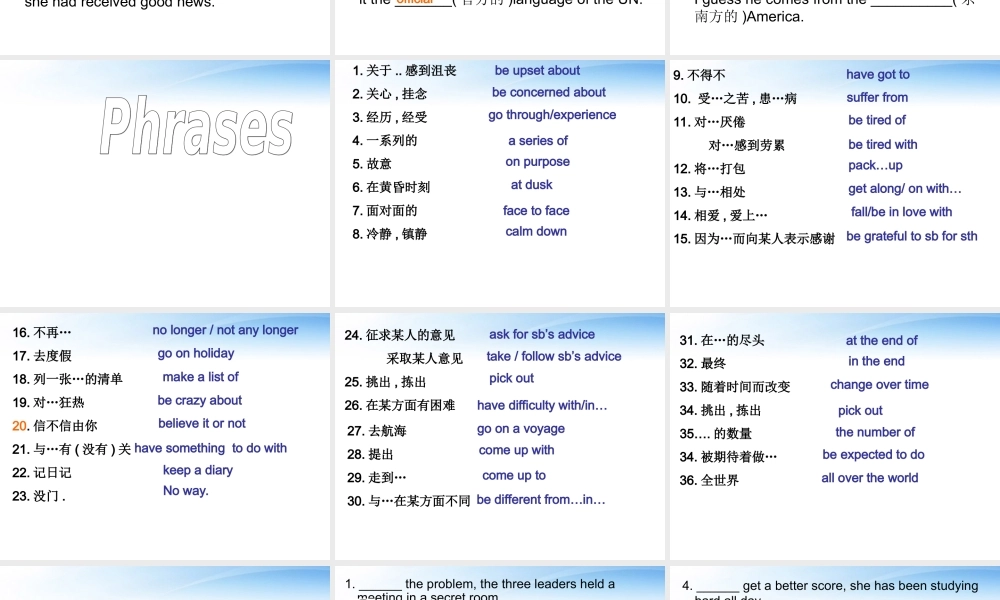Click the phrase 'at dusk'
This screenshot has width=1000, height=600.
[x=531, y=185]
